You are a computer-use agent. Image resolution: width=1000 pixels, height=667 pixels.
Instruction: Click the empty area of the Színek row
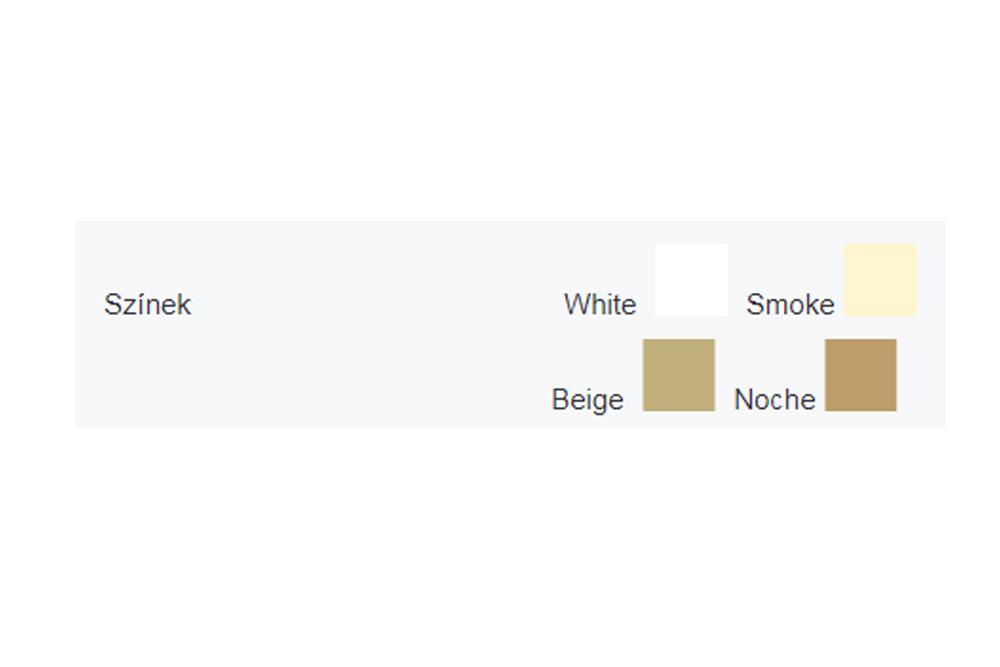[370, 325]
